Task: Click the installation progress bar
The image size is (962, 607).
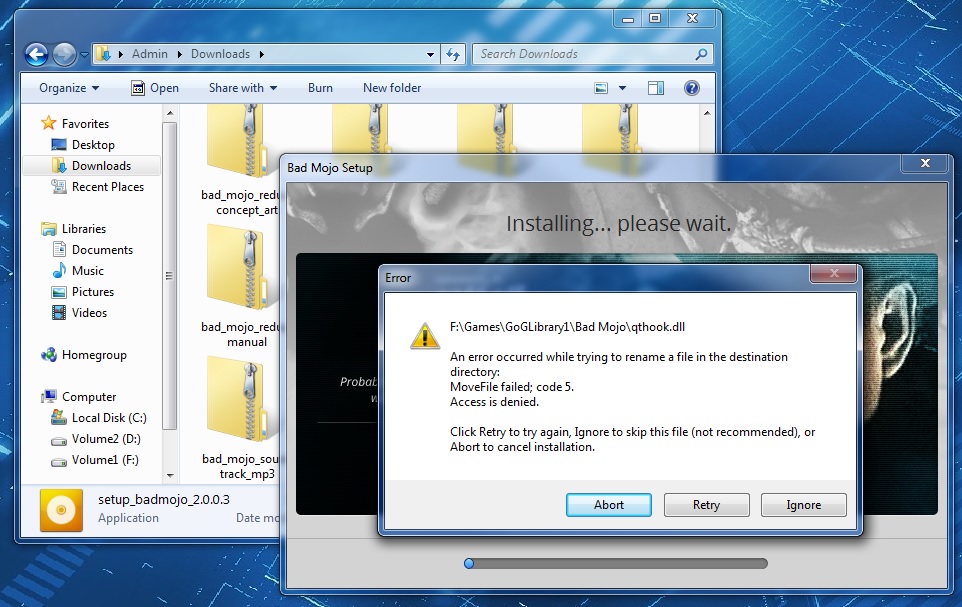Action: click(x=616, y=563)
